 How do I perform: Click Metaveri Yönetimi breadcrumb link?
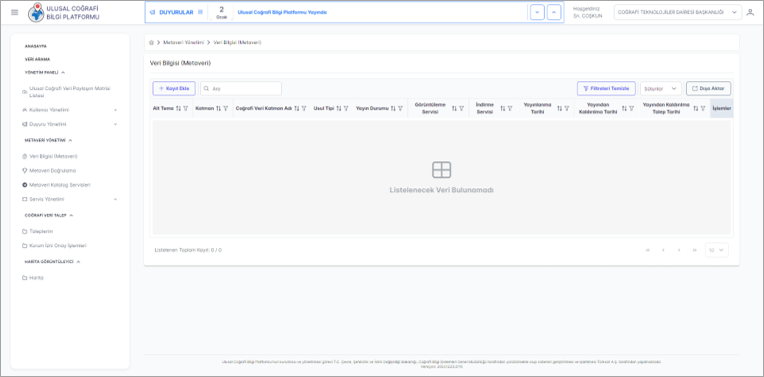click(183, 42)
